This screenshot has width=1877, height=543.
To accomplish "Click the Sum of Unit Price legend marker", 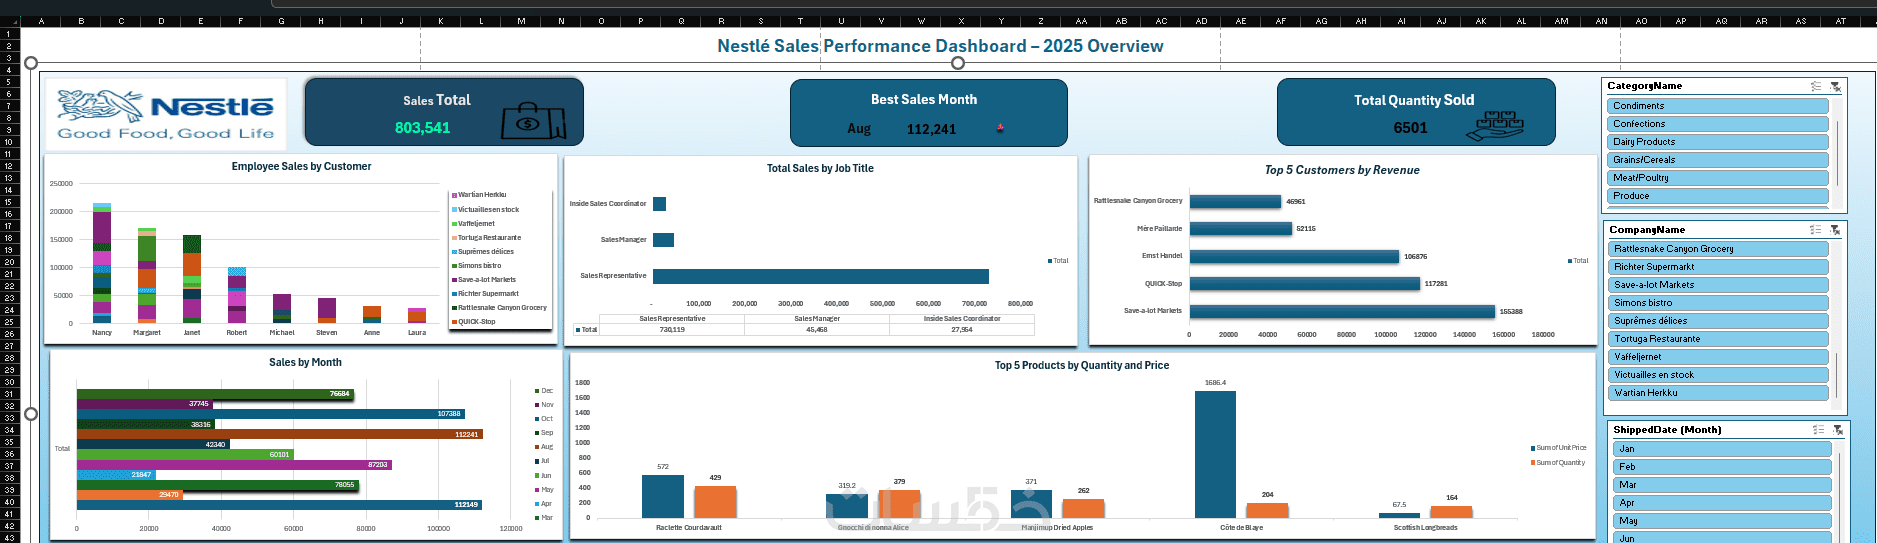I will (x=1533, y=448).
